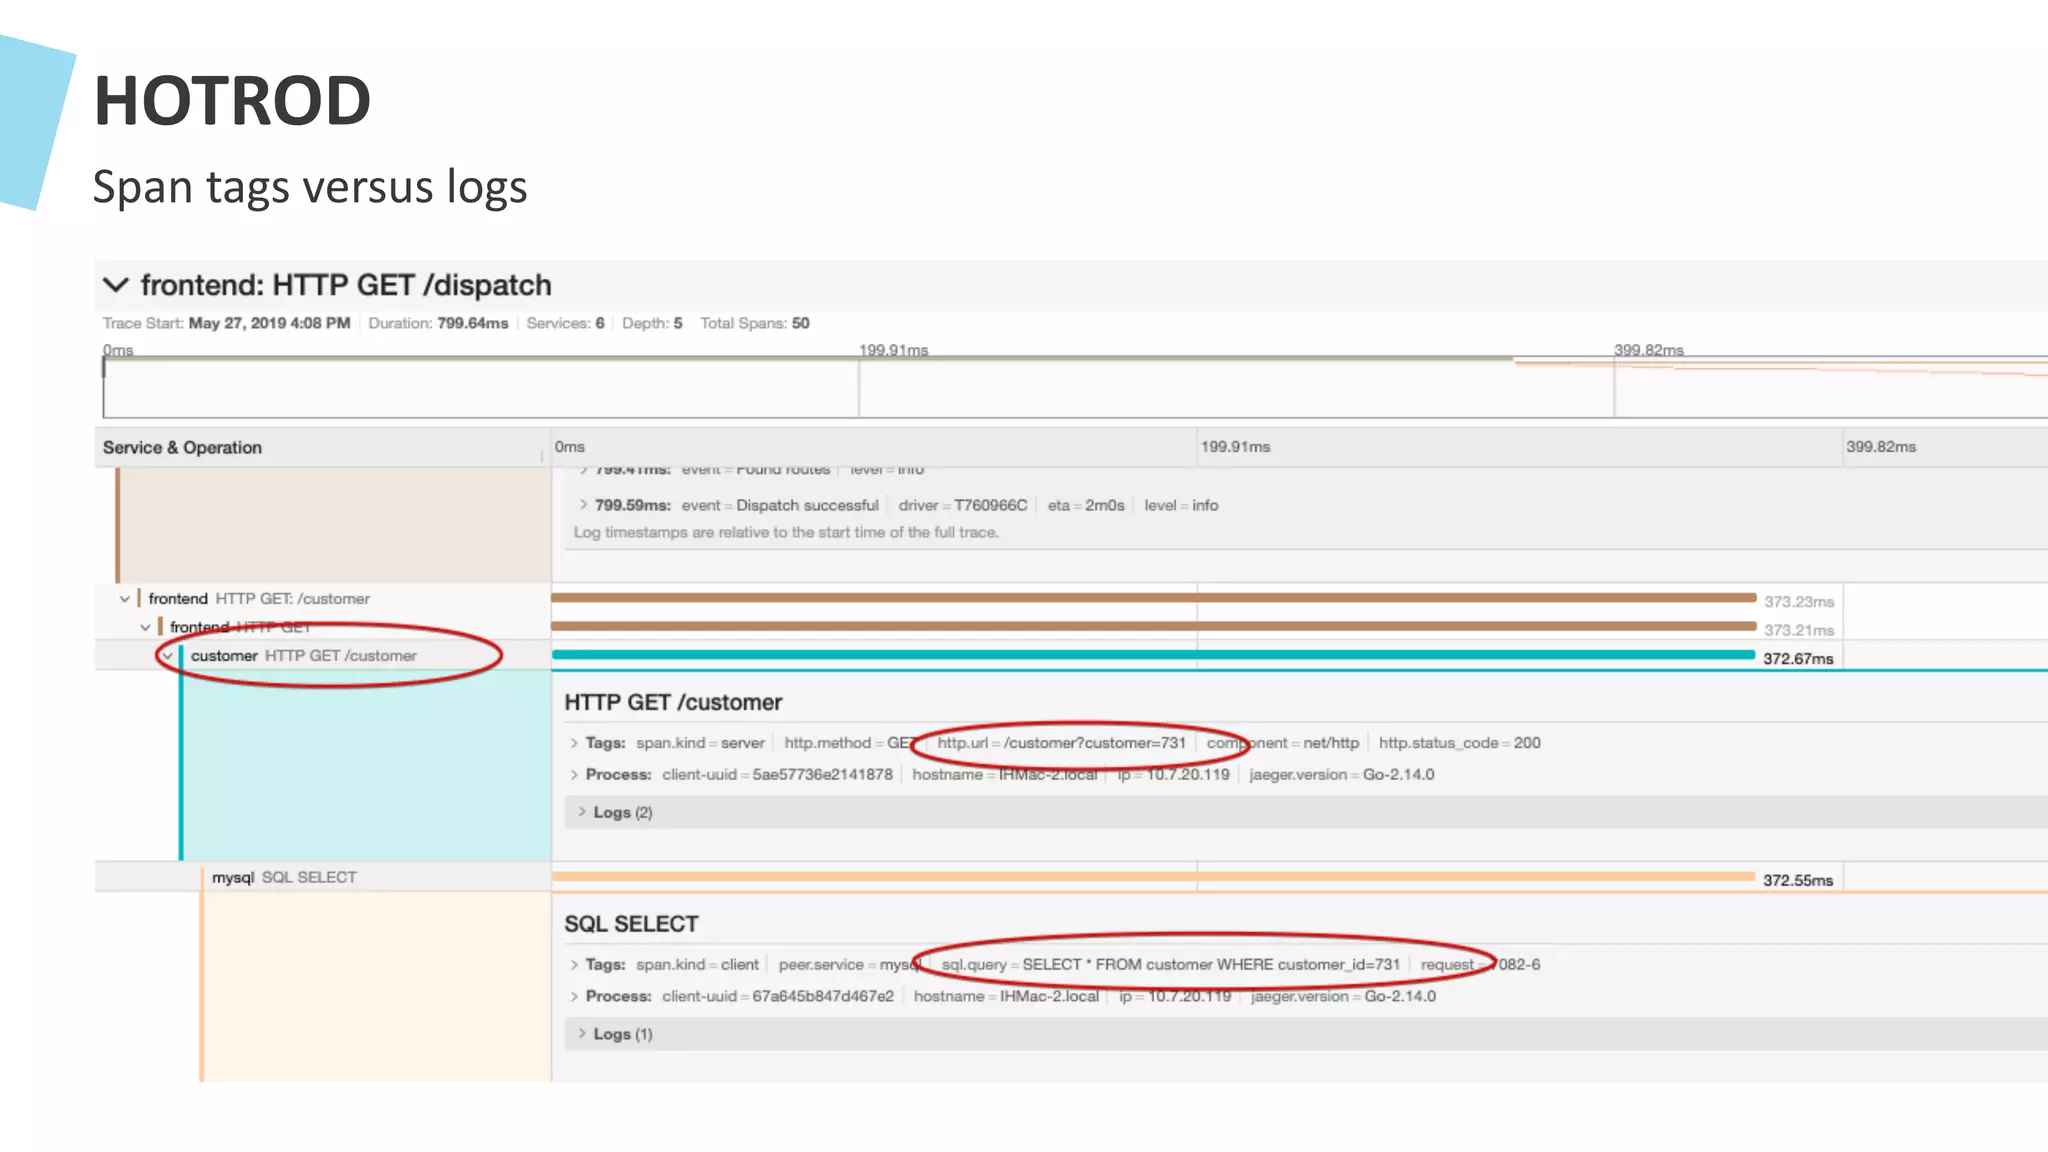Viewport: 2048px width, 1152px height.
Task: Click the component = net/http tag
Action: (1283, 743)
